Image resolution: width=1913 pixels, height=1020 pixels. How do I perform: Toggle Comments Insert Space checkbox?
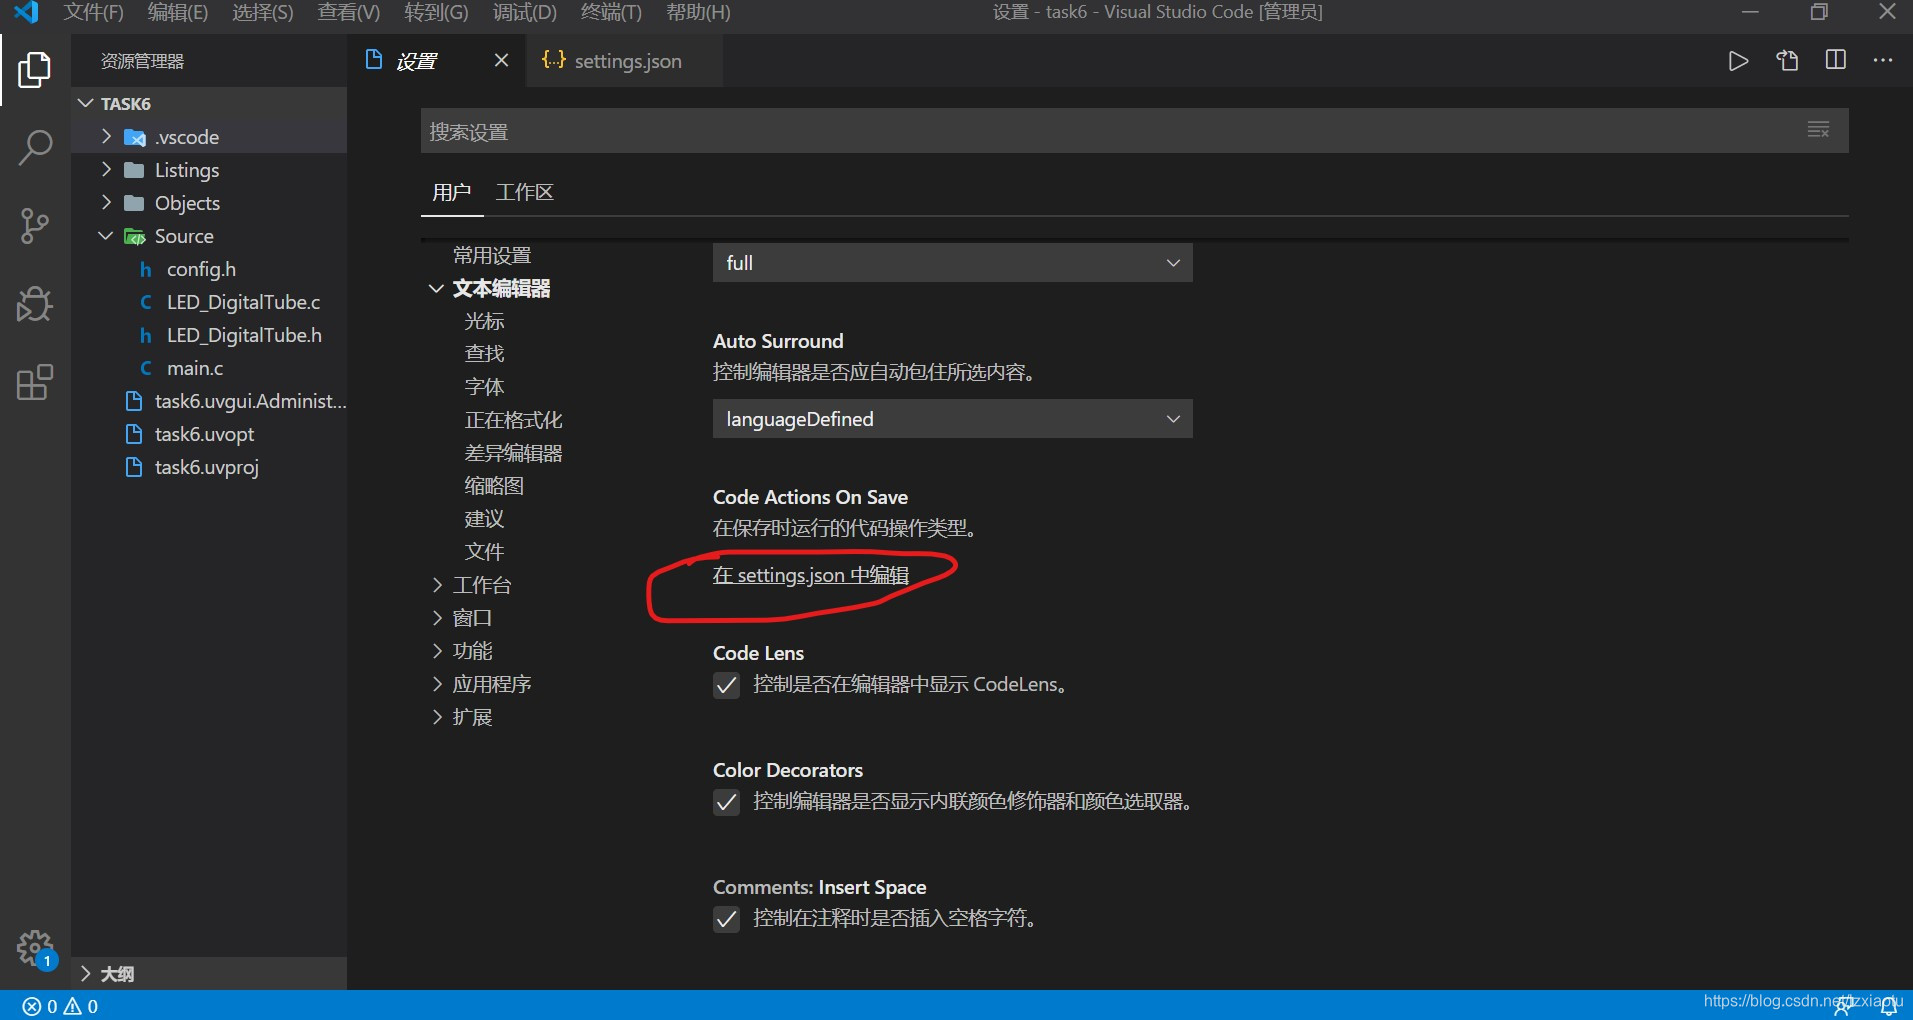click(726, 919)
